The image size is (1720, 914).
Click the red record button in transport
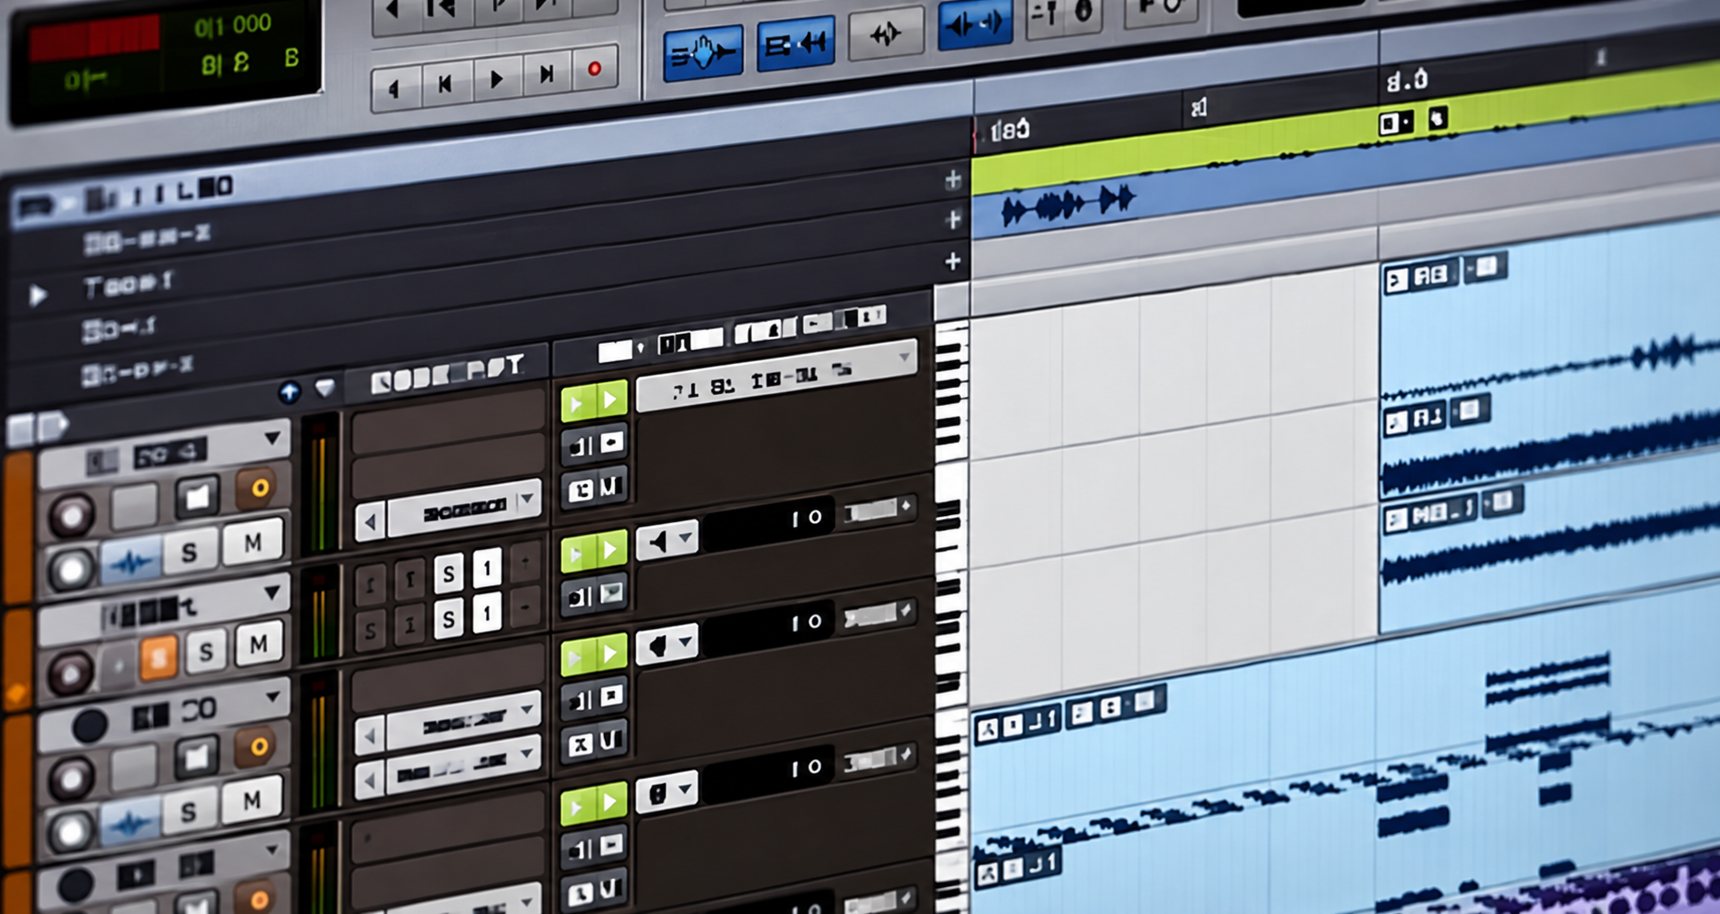point(594,69)
